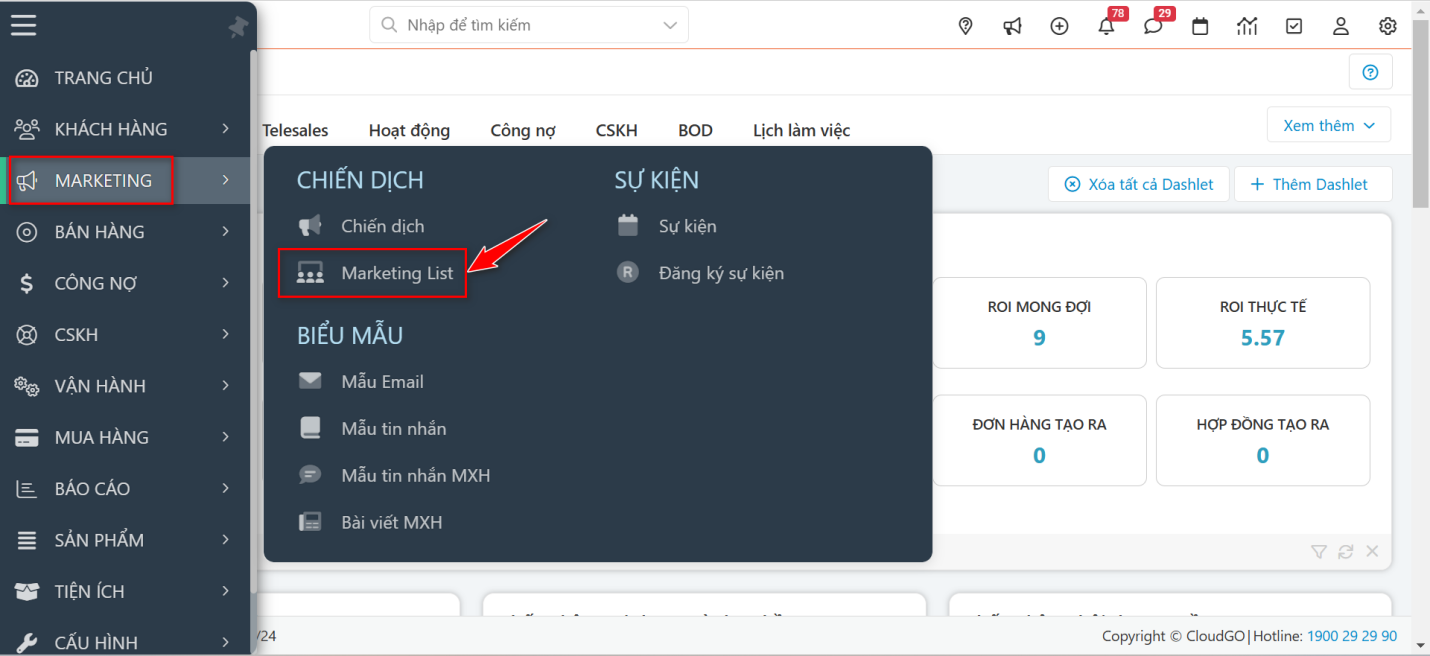This screenshot has height=656, width=1430.
Task: Switch to the Telesales tab
Action: click(x=295, y=130)
